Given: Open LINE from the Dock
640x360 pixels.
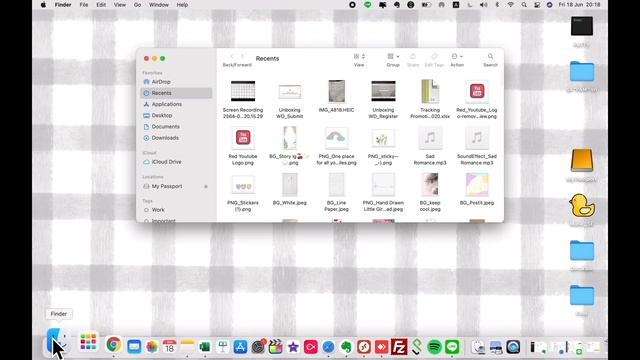Looking at the screenshot, I should point(452,347).
